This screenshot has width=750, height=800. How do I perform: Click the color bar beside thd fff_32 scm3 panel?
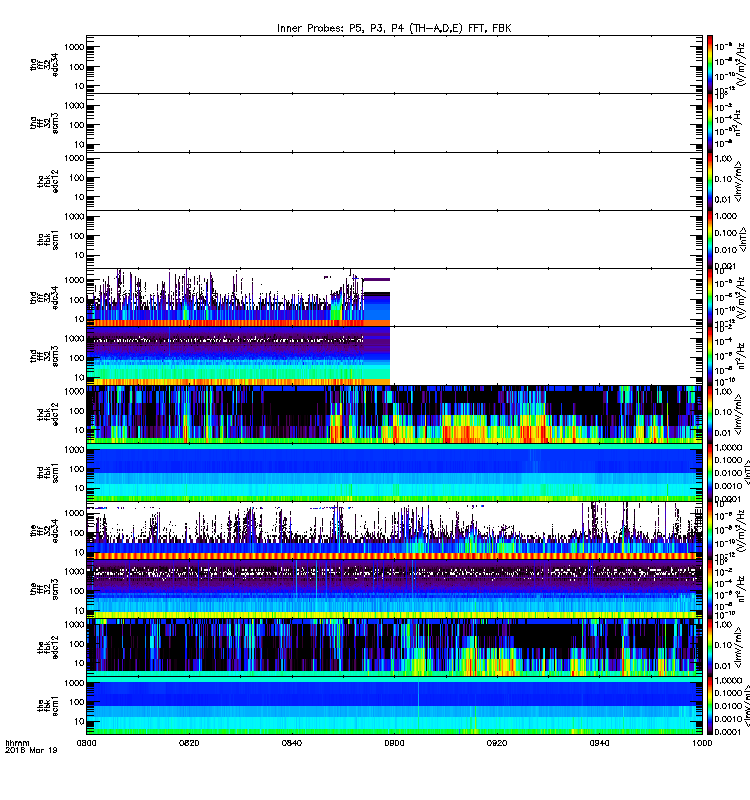(710, 356)
